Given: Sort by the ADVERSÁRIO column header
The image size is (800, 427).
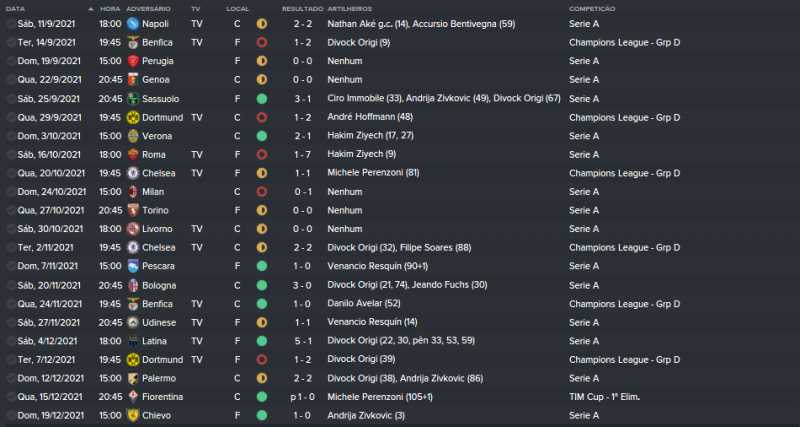Looking at the screenshot, I should [148, 8].
